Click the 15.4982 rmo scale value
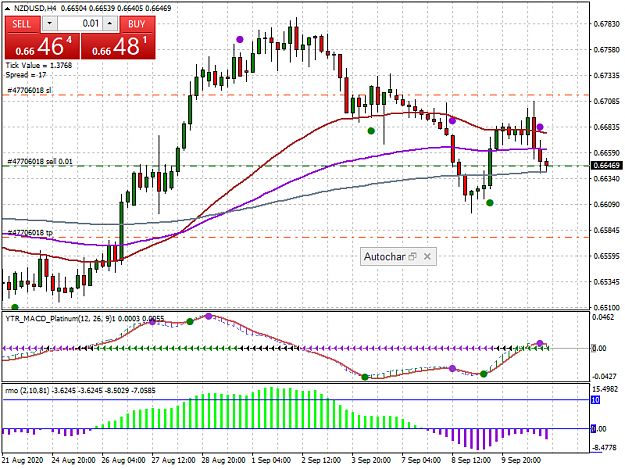Image resolution: width=625 pixels, height=469 pixels. pos(605,389)
